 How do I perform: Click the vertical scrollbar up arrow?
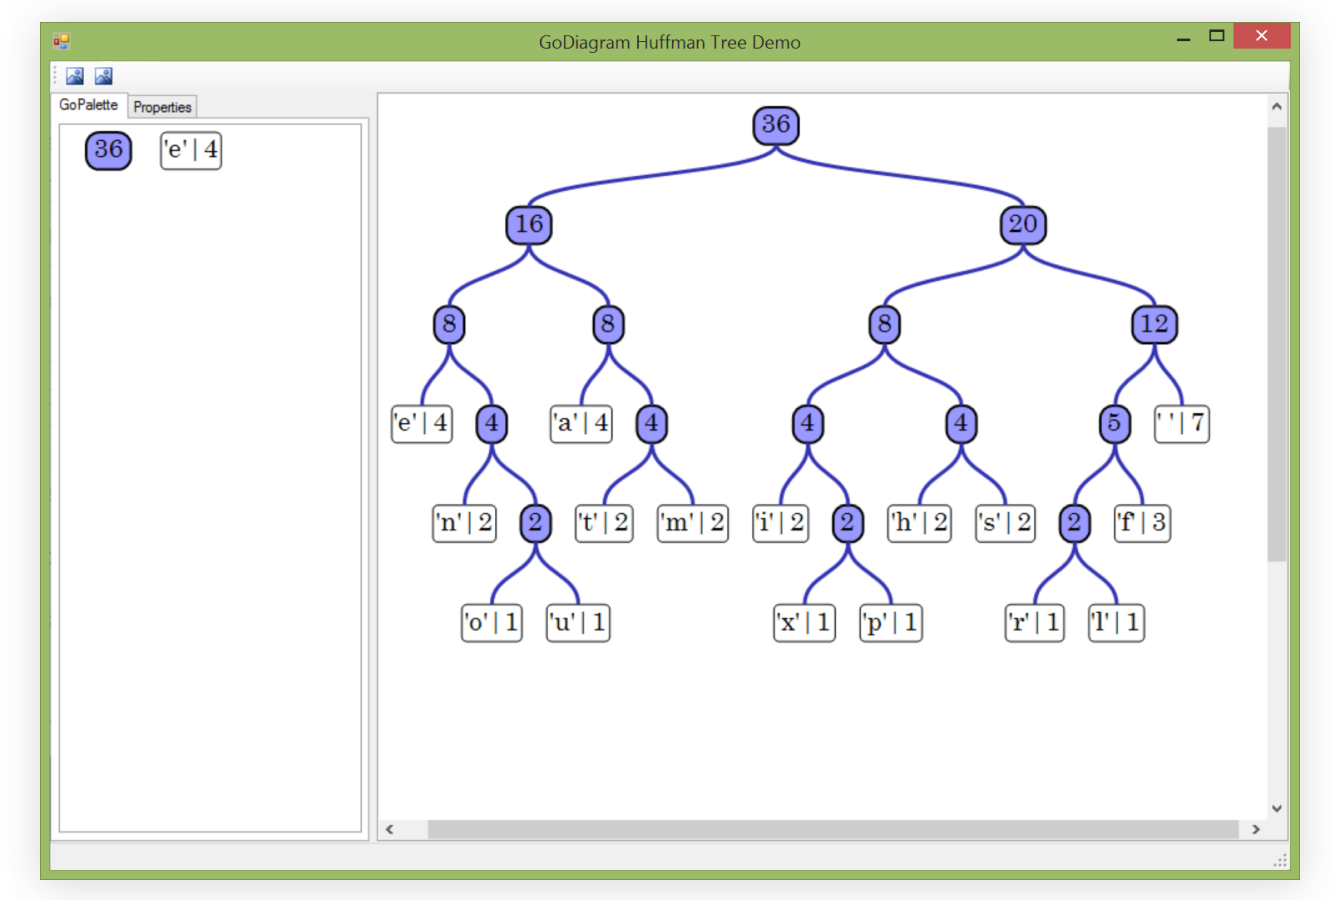point(1277,106)
